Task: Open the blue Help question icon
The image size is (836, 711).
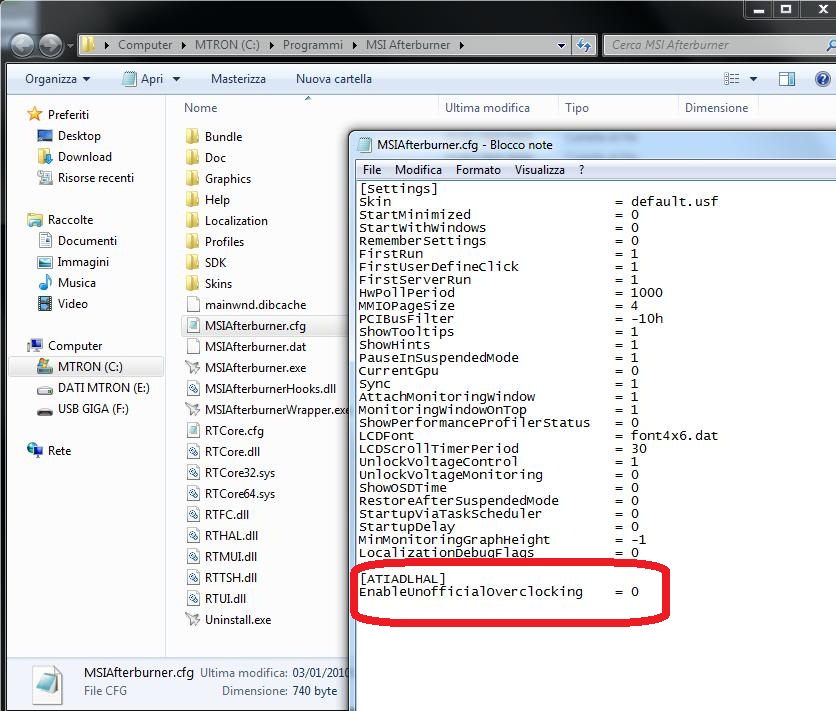Action: 823,79
